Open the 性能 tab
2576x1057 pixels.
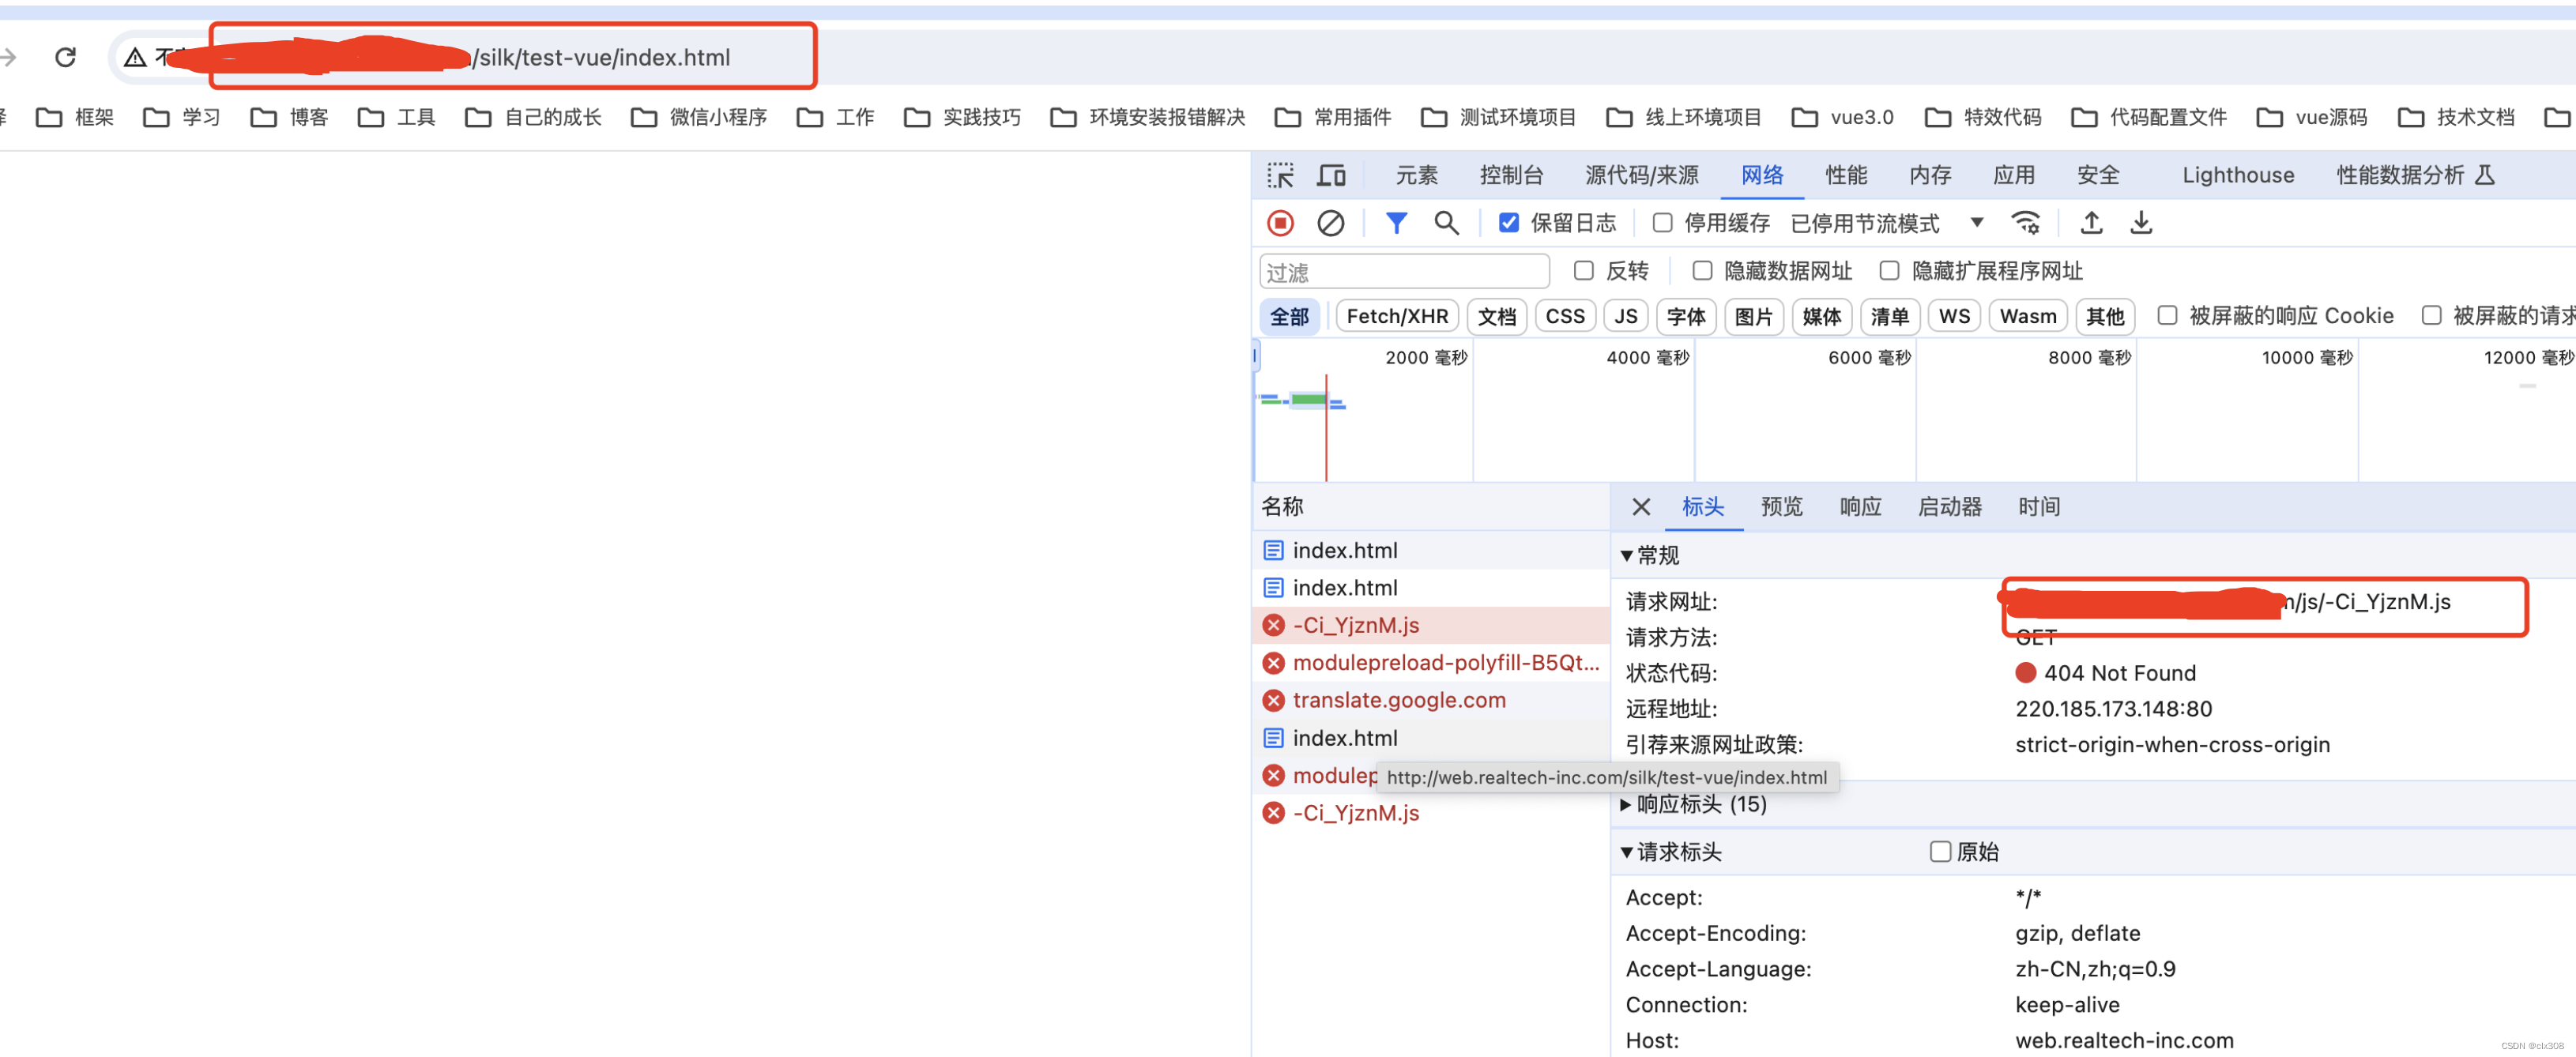pyautogui.click(x=1845, y=175)
